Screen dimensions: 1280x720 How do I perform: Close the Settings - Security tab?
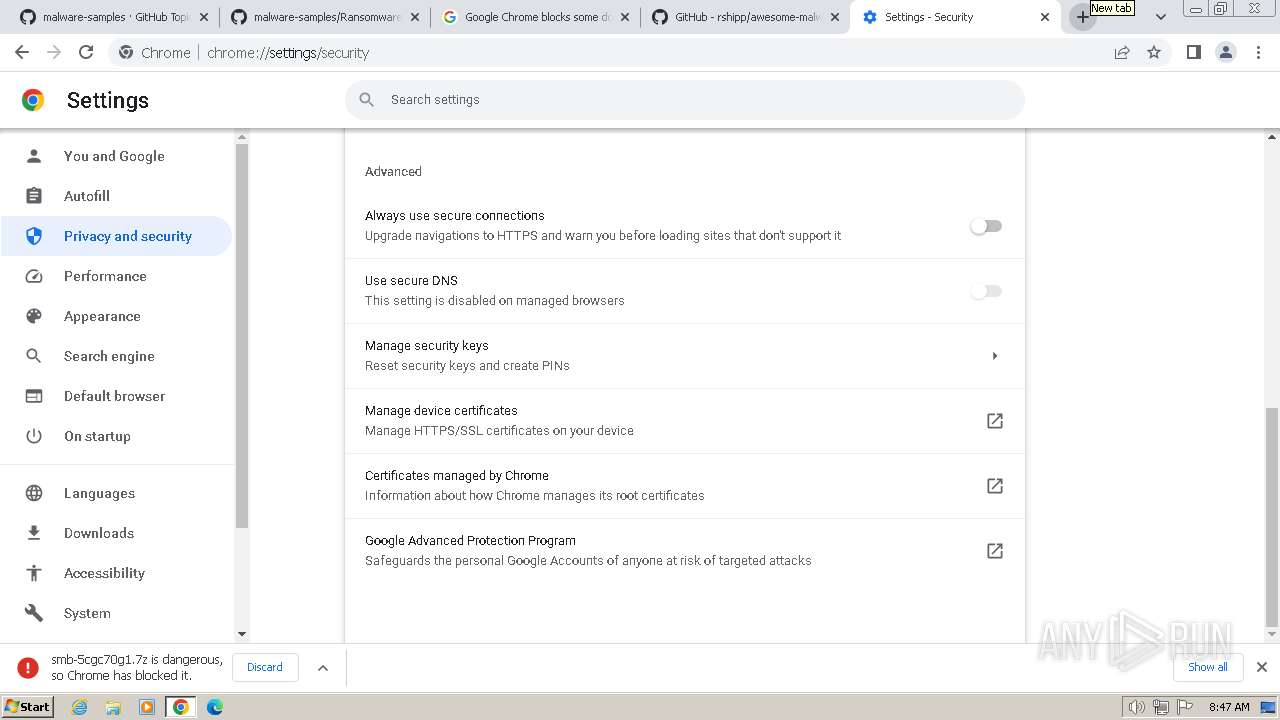point(1045,17)
